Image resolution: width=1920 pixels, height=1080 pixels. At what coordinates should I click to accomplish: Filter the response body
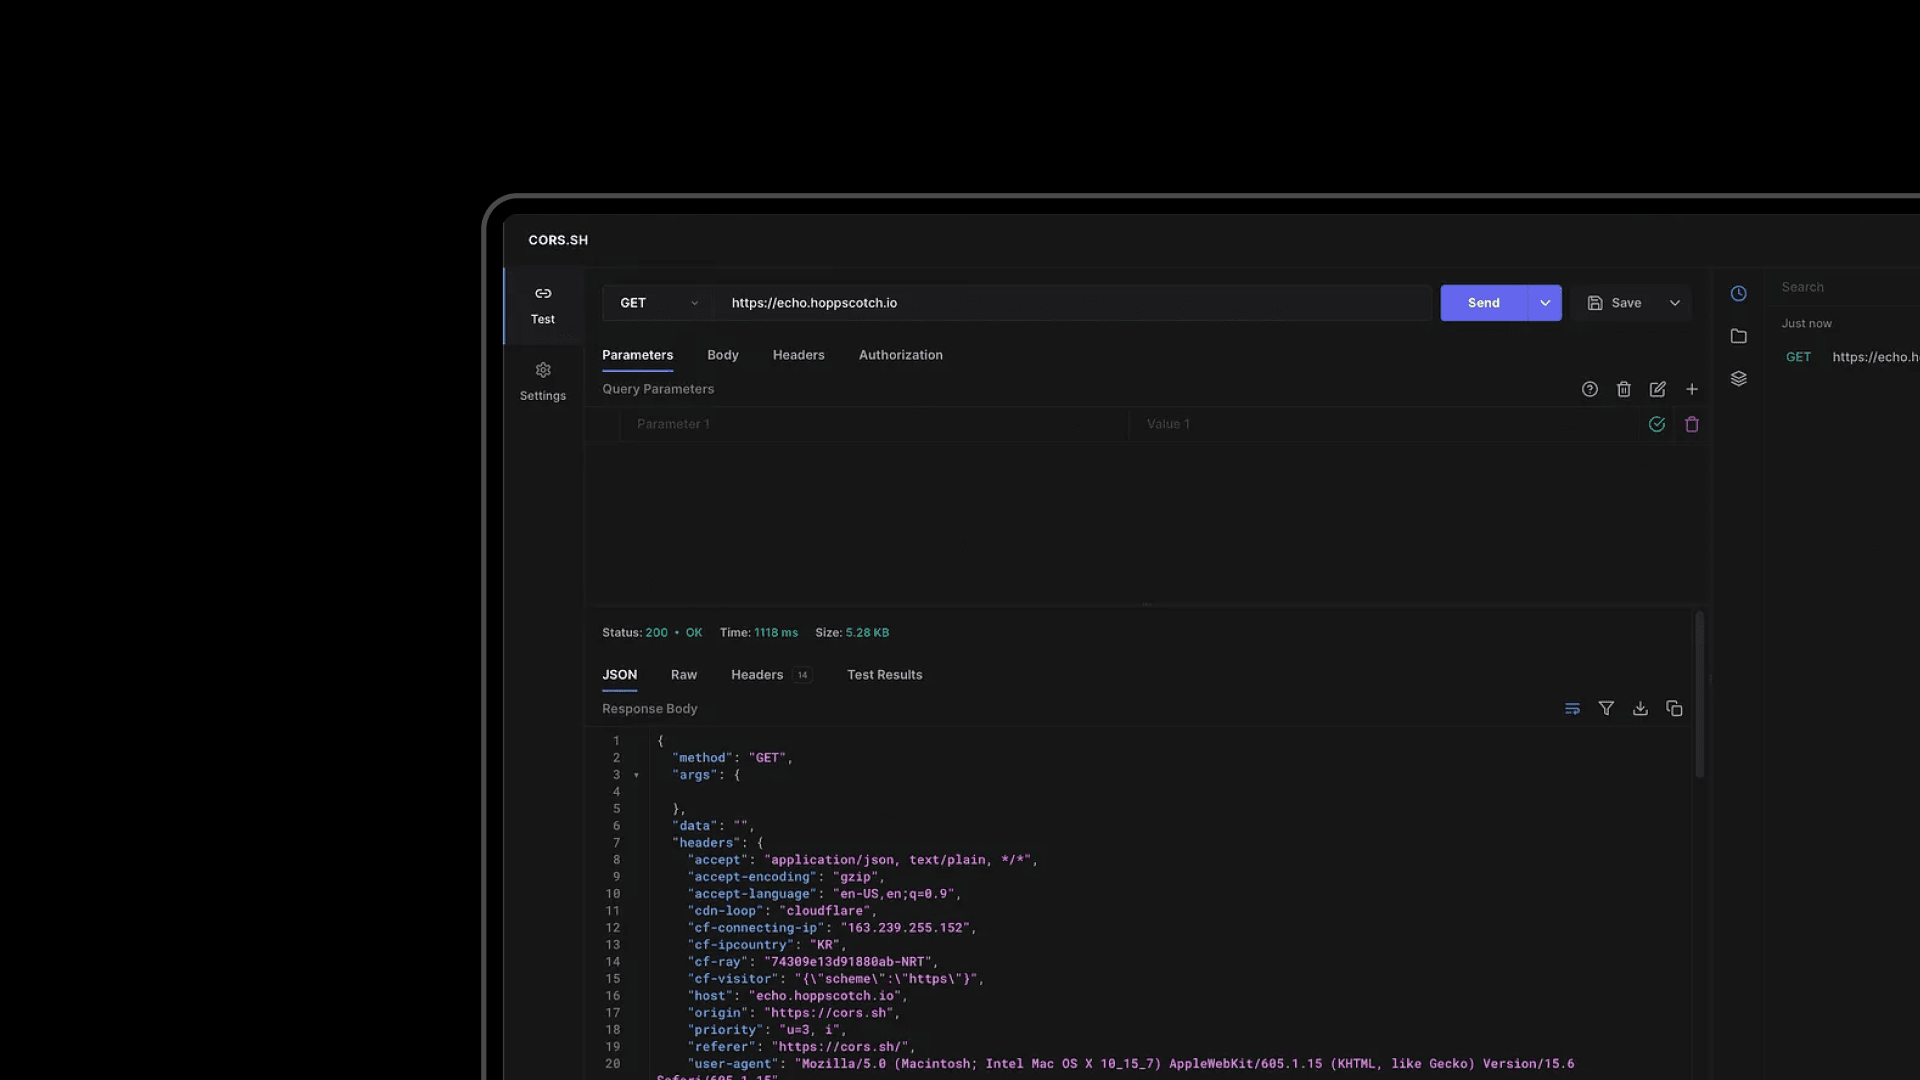pyautogui.click(x=1606, y=709)
